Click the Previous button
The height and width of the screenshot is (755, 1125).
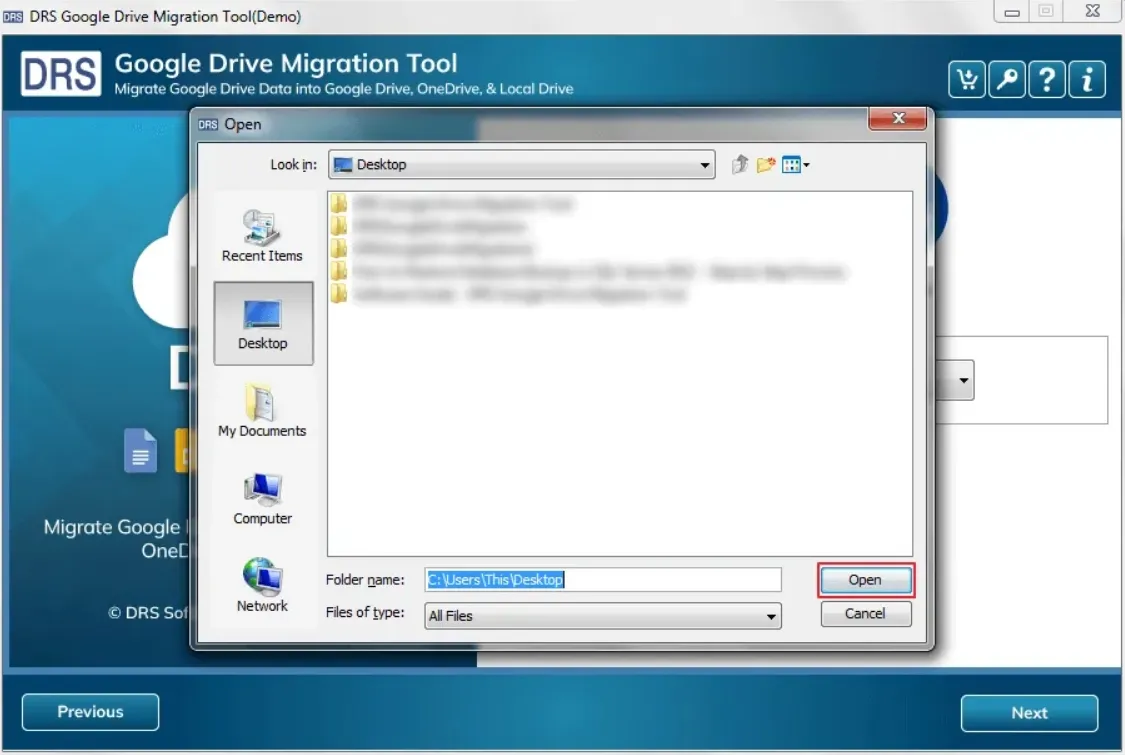pyautogui.click(x=90, y=712)
